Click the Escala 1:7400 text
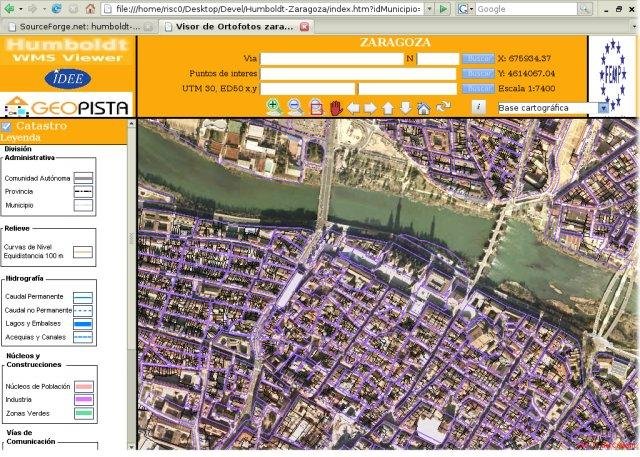Image resolution: width=640 pixels, height=457 pixels. pos(527,89)
